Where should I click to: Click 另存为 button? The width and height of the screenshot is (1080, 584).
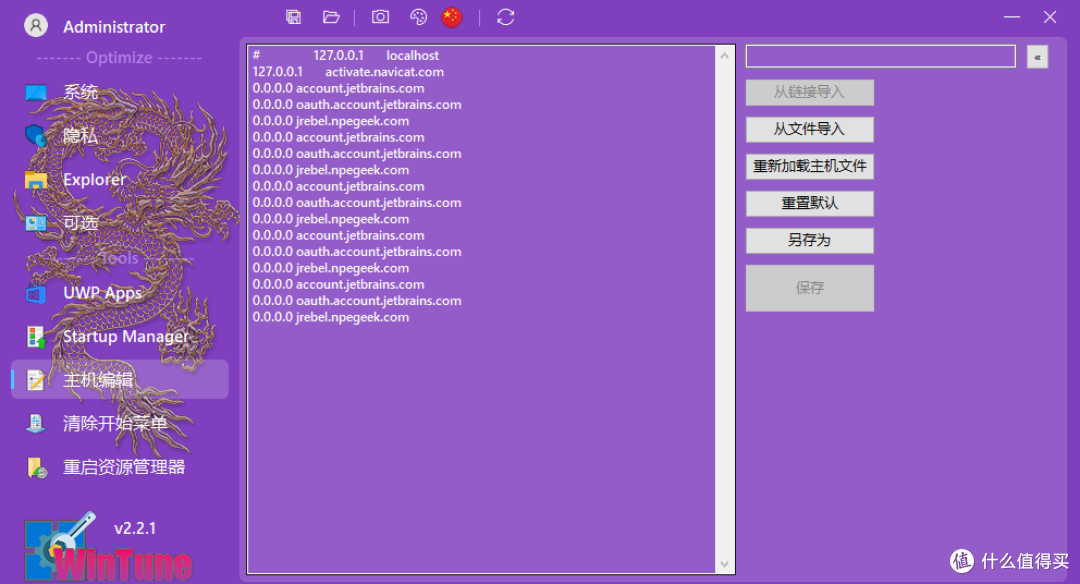(x=809, y=240)
